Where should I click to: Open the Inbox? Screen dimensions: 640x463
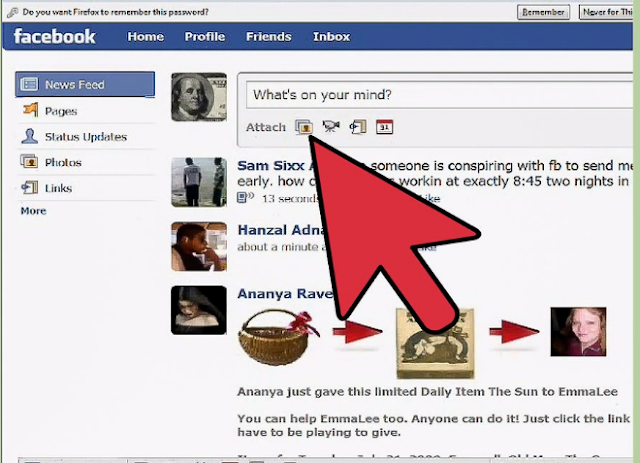point(331,36)
